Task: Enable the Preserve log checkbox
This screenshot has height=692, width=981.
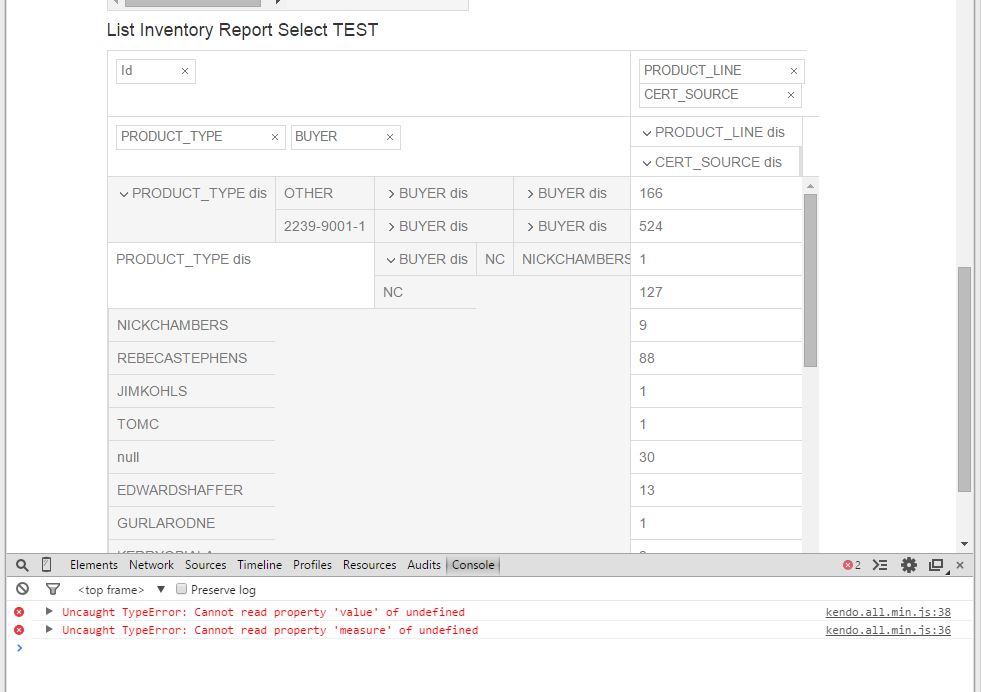Action: pos(182,589)
